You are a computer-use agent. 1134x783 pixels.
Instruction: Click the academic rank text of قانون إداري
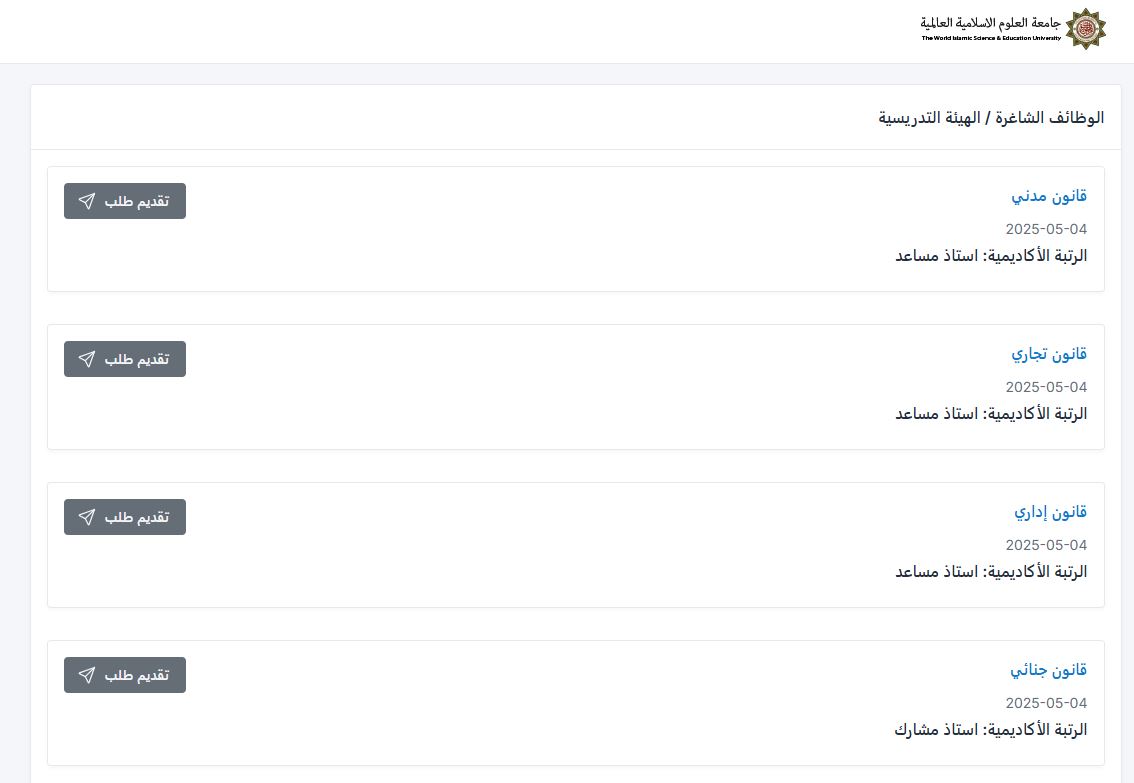tap(990, 572)
